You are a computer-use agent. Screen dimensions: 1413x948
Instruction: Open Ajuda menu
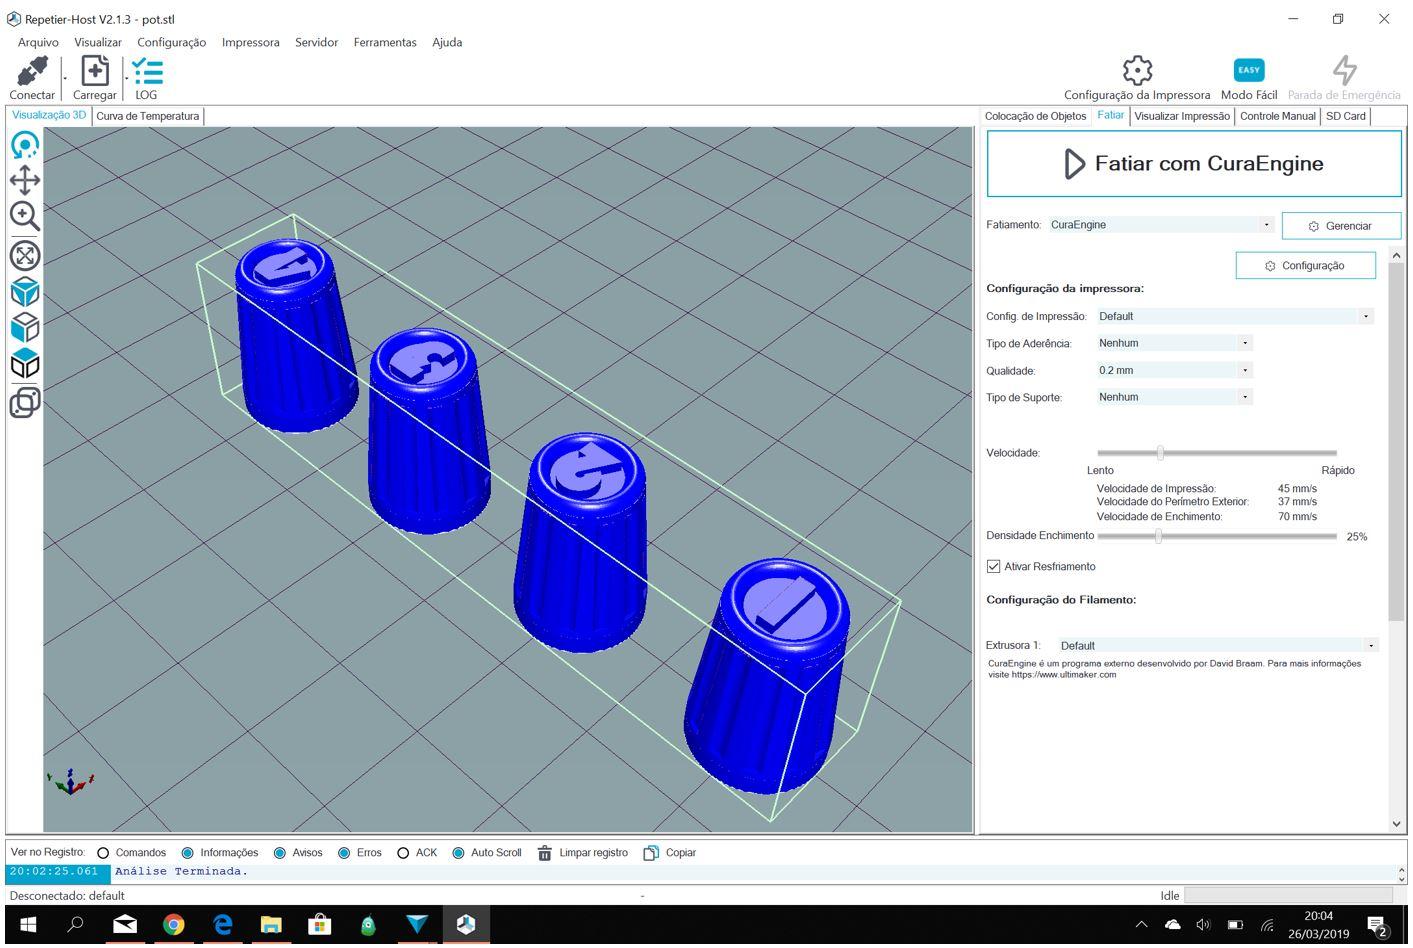(447, 42)
